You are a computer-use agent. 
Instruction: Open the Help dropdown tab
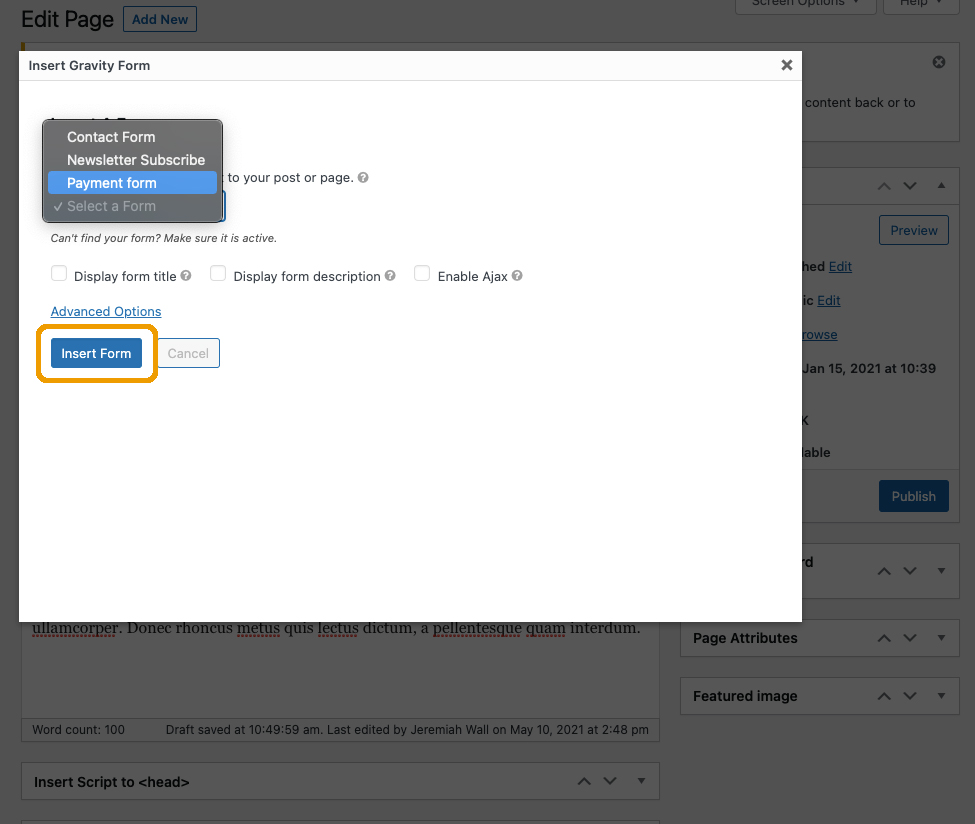[921, 5]
